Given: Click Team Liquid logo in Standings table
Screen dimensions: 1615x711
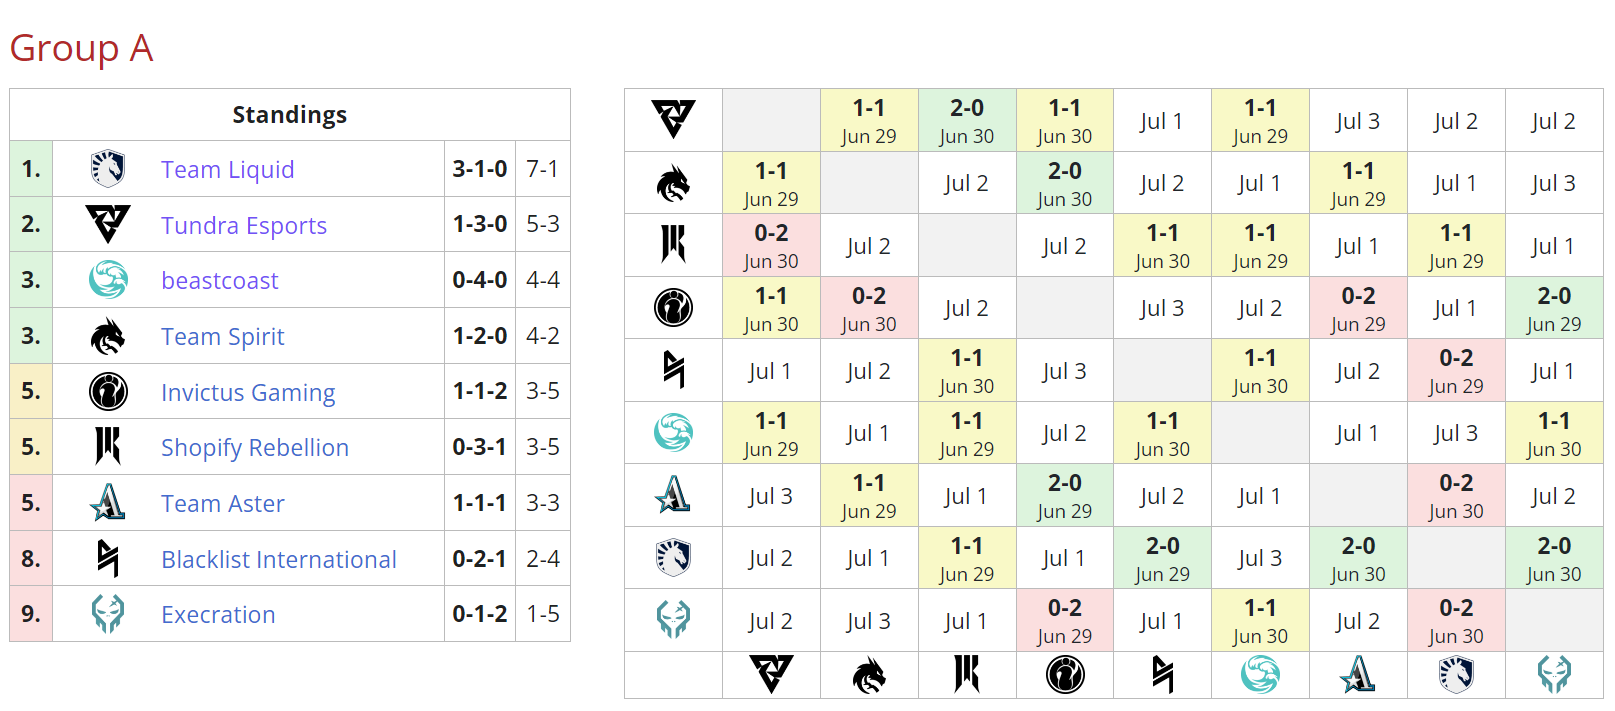Looking at the screenshot, I should [x=108, y=169].
